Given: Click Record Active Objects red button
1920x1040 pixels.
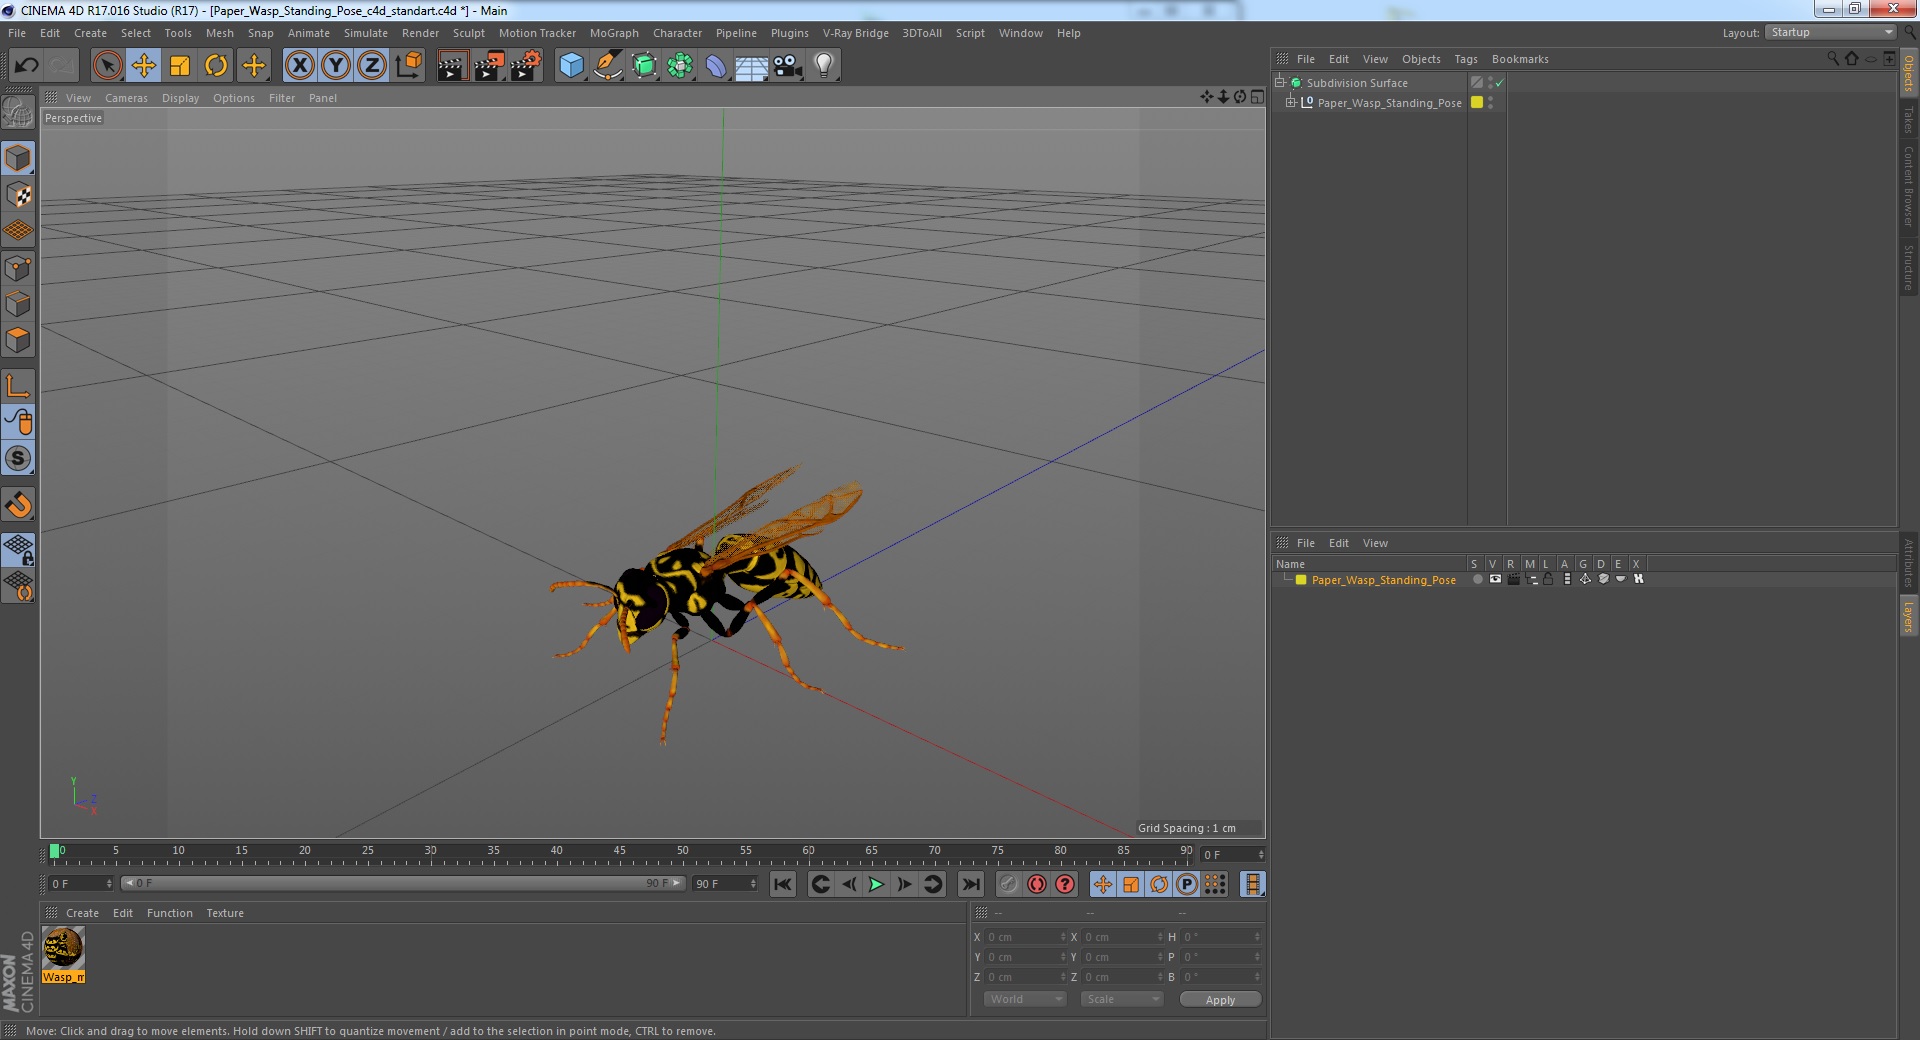Looking at the screenshot, I should (1008, 884).
